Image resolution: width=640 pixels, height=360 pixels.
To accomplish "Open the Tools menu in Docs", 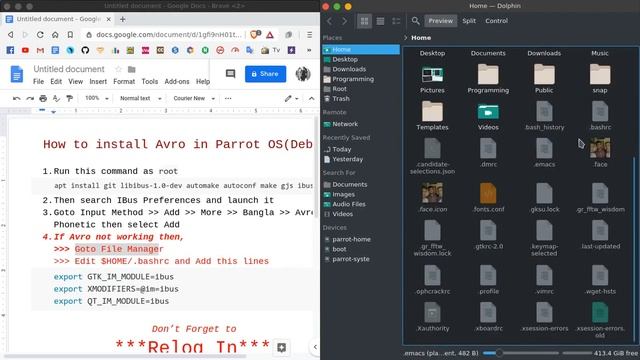I will tap(149, 82).
